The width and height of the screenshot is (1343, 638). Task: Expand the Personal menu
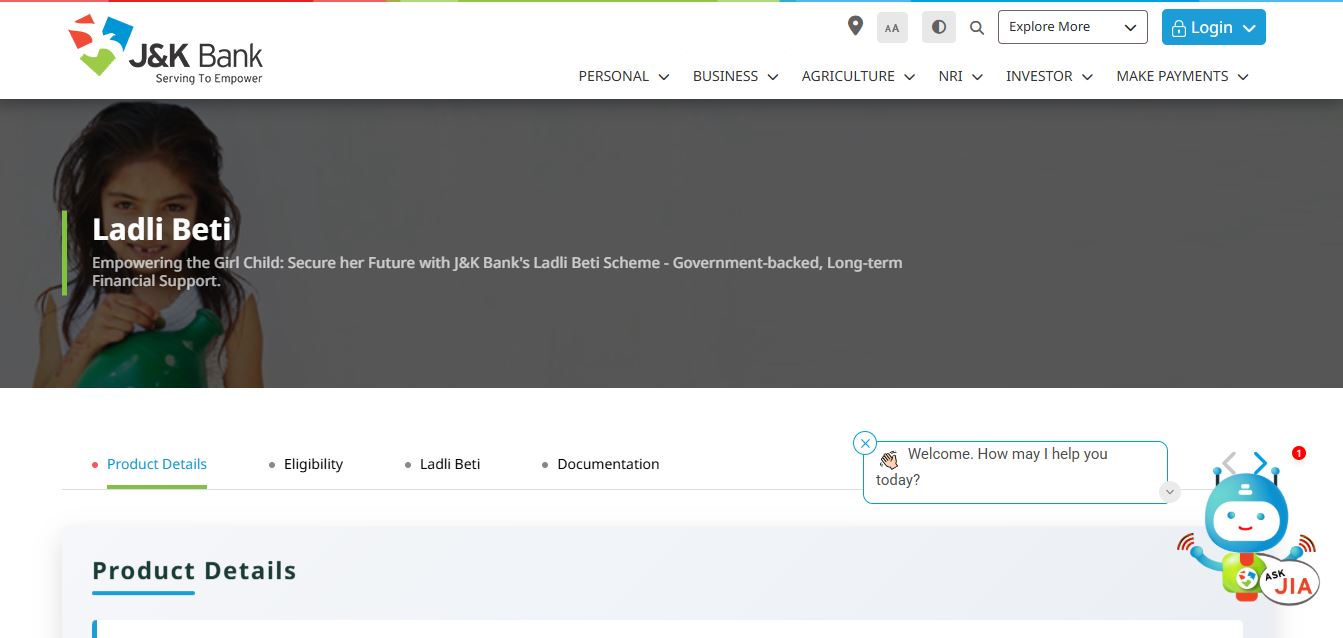pos(623,76)
